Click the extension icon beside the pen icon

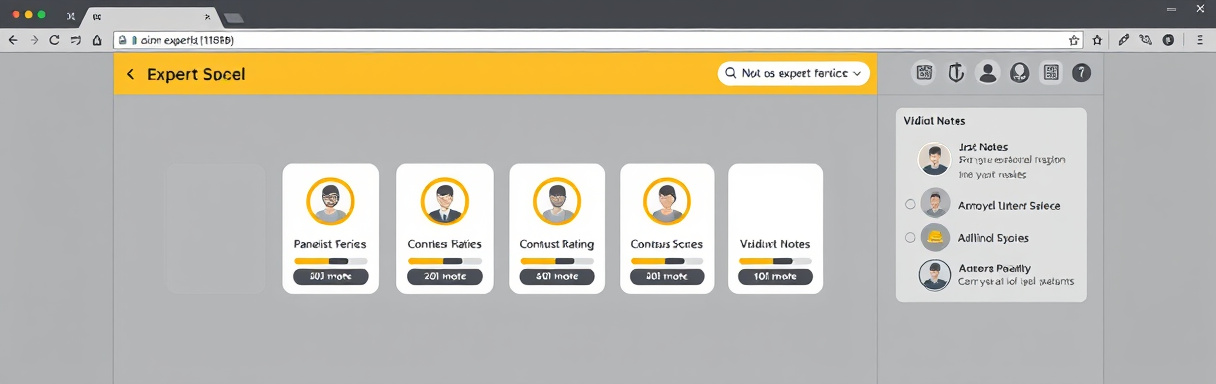1145,40
